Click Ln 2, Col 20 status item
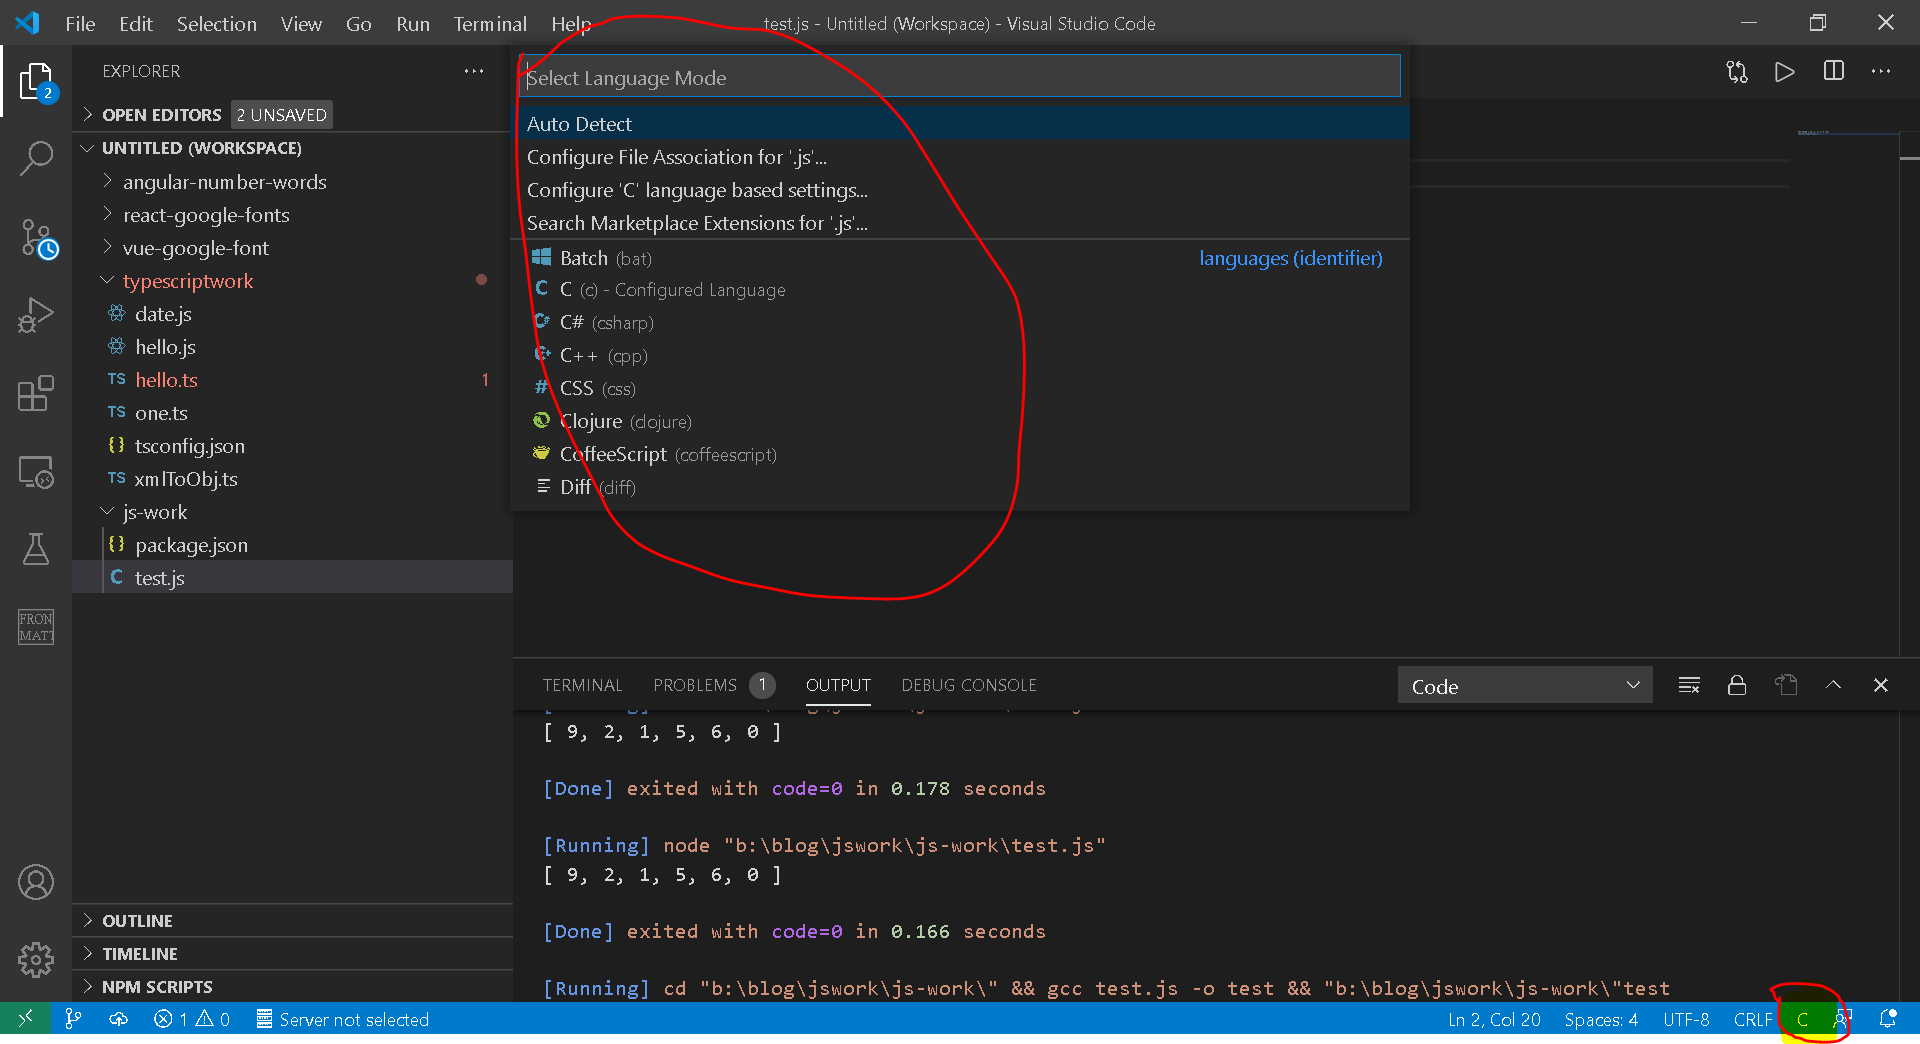Image resolution: width=1920 pixels, height=1044 pixels. pos(1494,1019)
